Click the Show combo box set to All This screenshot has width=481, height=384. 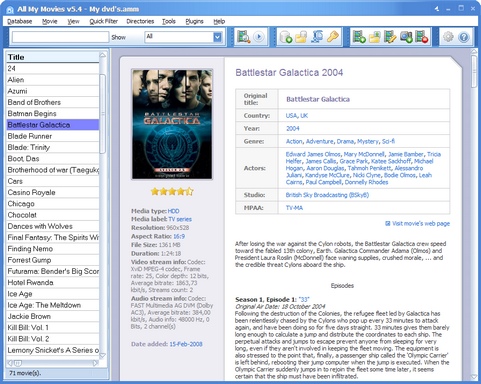click(183, 37)
